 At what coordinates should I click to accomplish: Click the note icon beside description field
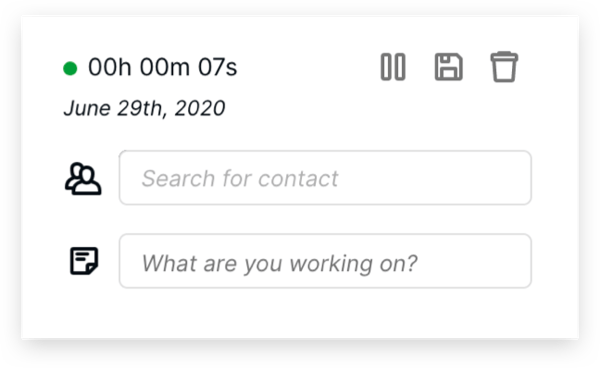(84, 261)
